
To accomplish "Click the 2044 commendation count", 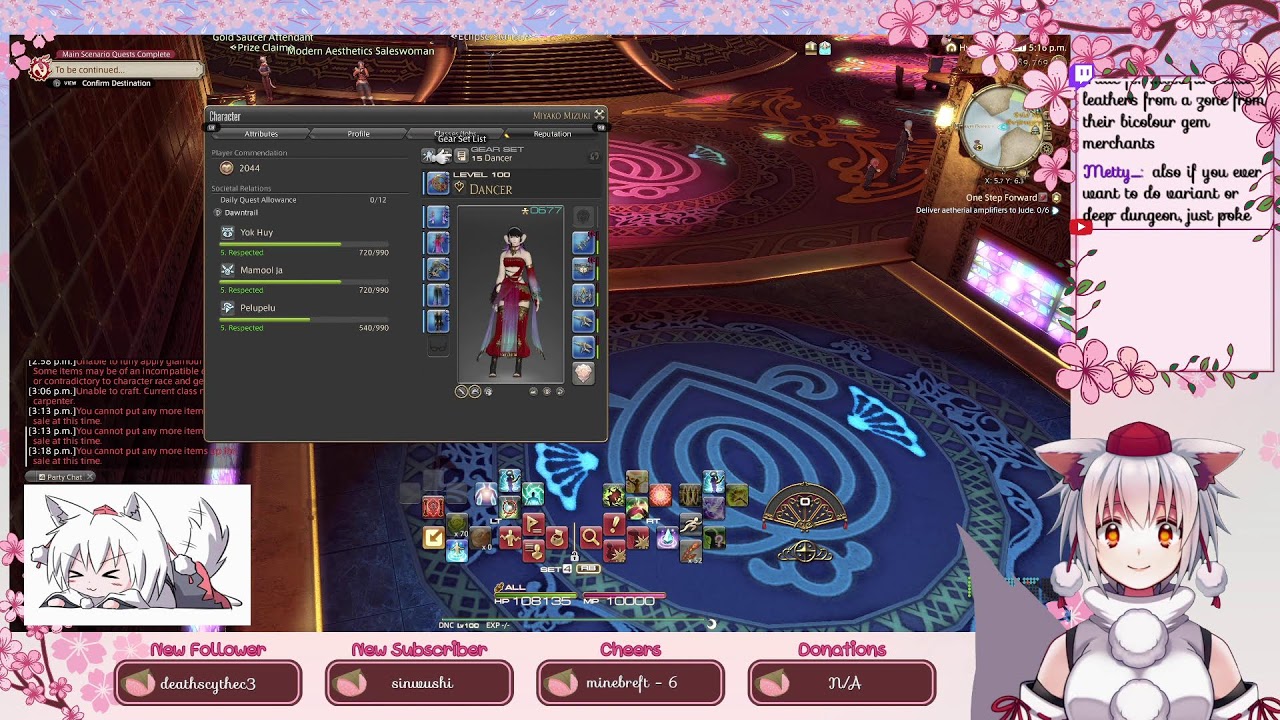I will pyautogui.click(x=249, y=168).
